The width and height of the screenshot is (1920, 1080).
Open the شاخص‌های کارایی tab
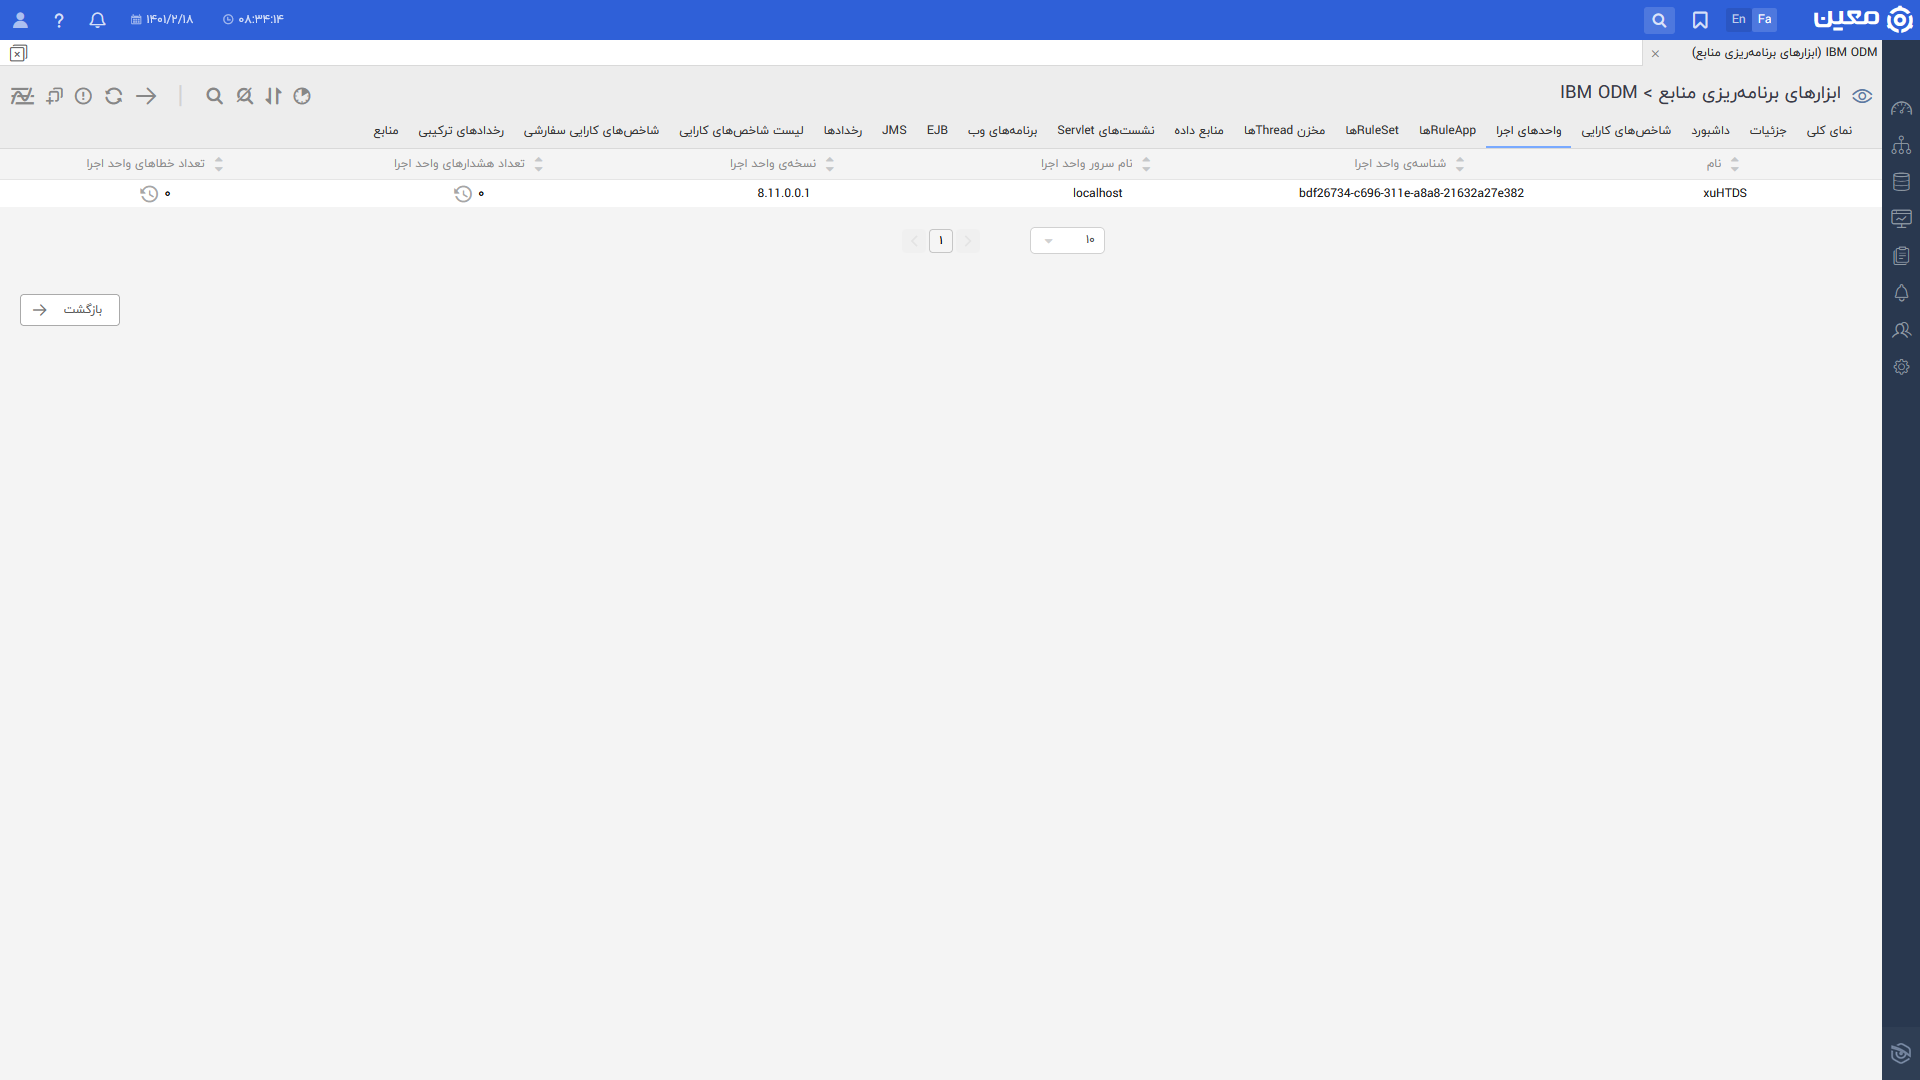(1626, 131)
